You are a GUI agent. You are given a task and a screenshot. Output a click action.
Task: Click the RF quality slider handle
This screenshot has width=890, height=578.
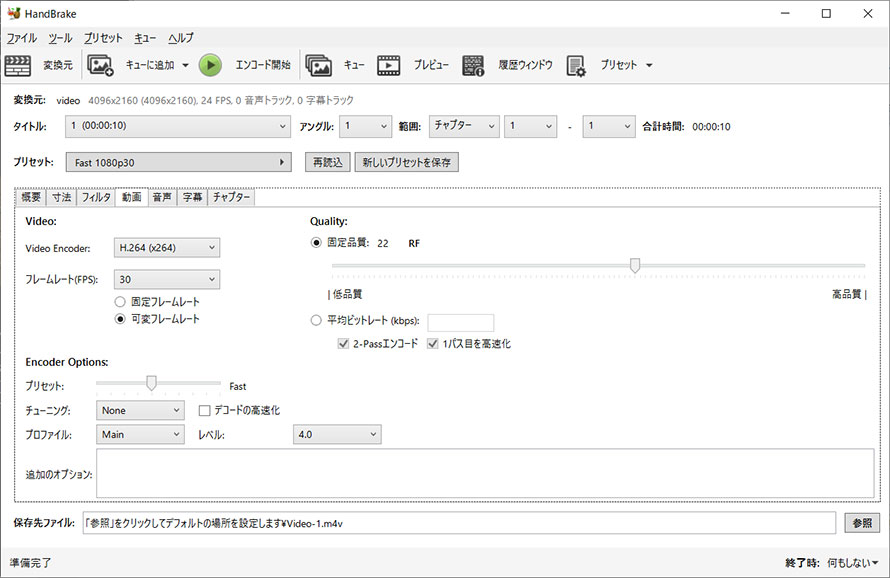(635, 265)
